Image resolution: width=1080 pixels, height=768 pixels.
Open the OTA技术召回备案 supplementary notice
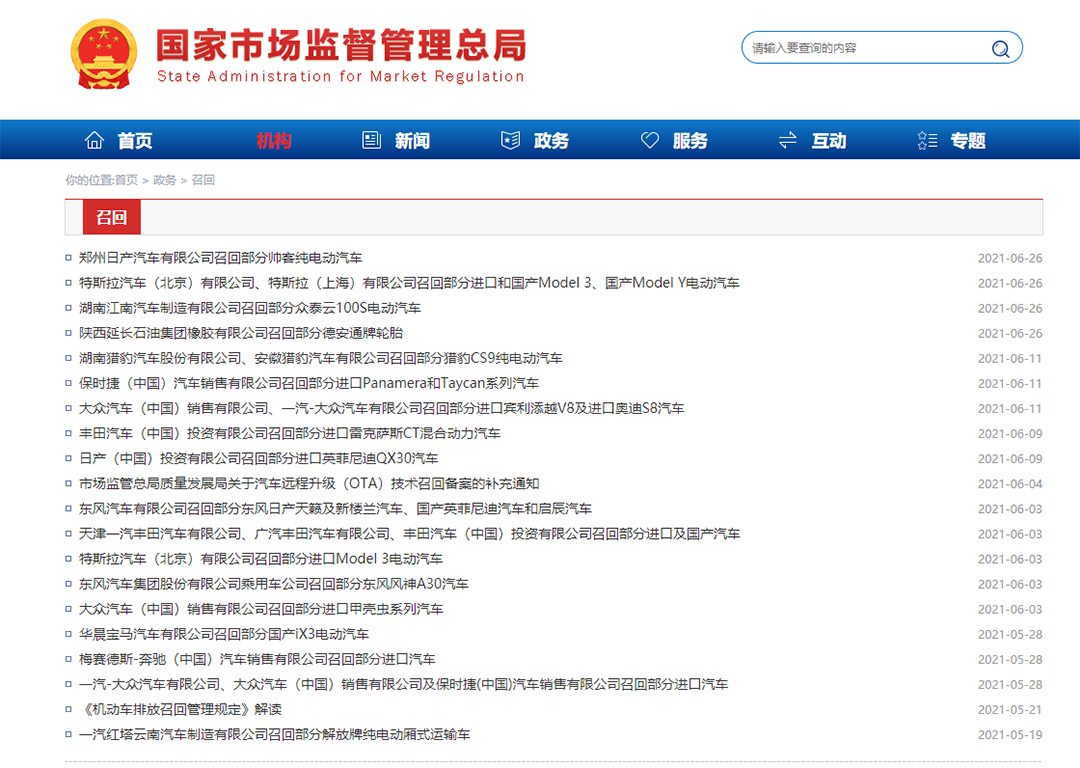pyautogui.click(x=309, y=484)
